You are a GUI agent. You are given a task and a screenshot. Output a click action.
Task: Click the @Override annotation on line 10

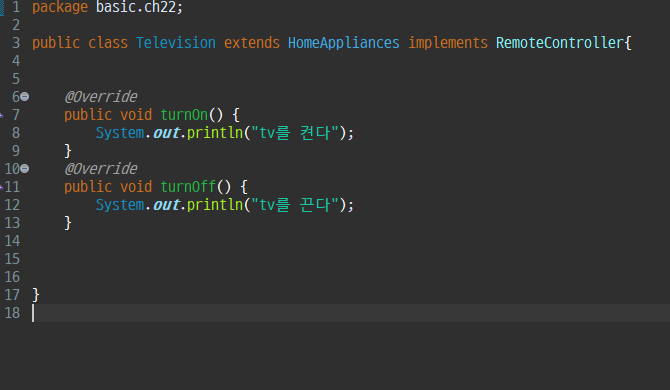(x=101, y=169)
